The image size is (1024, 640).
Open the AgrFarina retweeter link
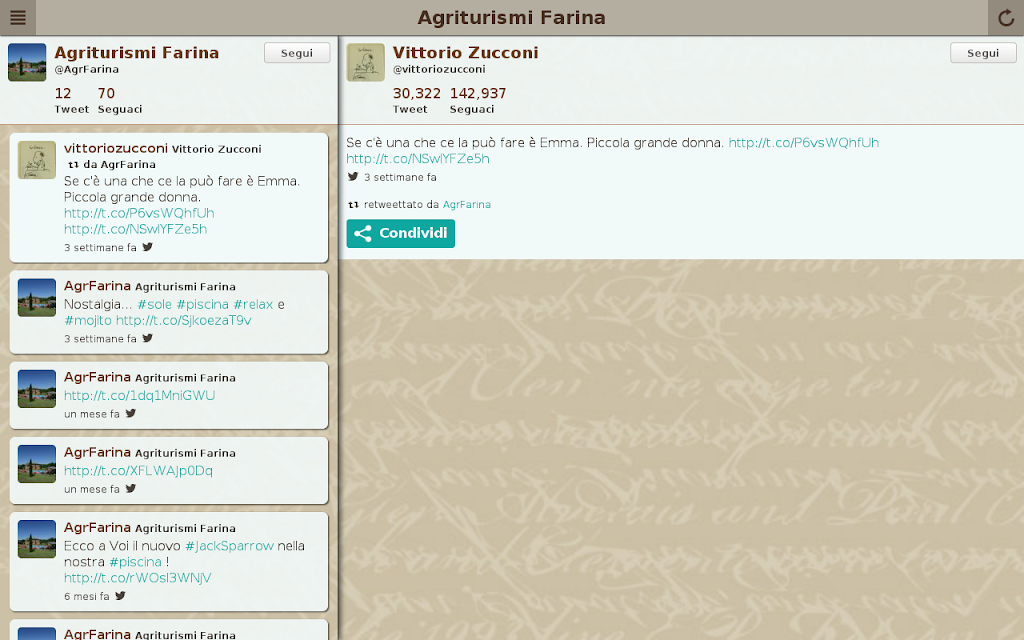(x=466, y=204)
